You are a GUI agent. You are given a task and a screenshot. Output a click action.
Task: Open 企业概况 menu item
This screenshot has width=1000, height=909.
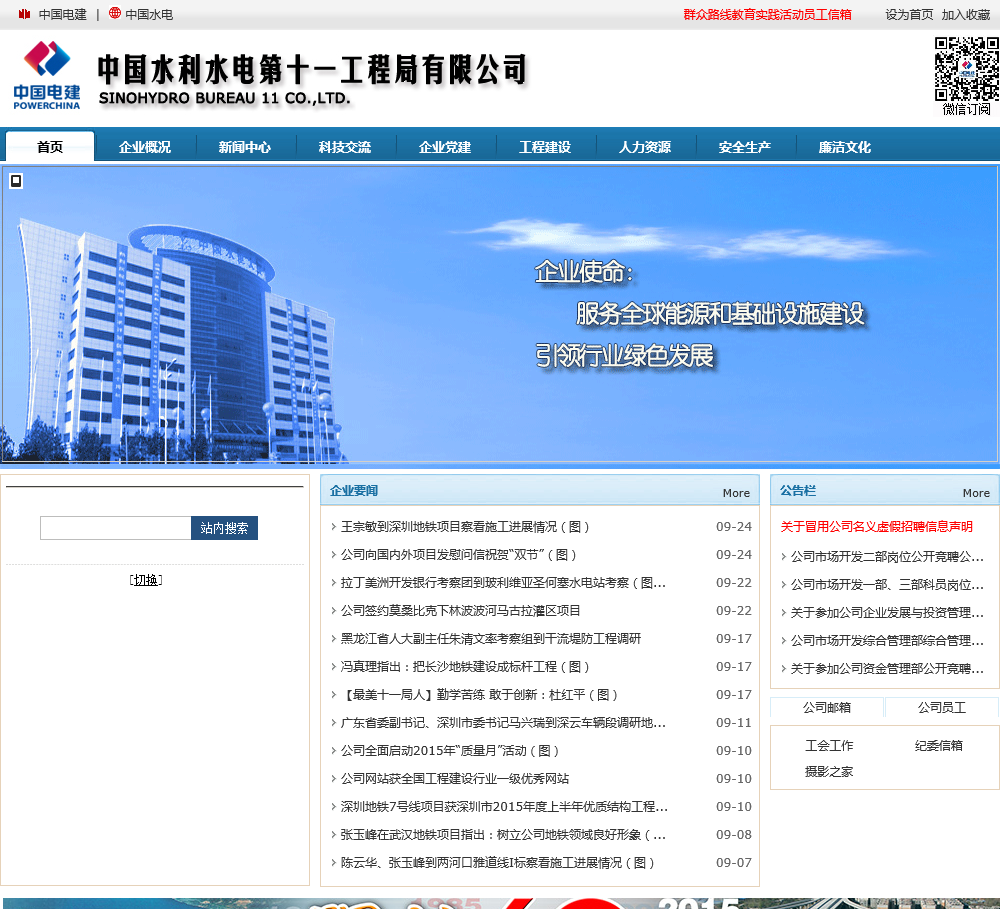coord(145,147)
